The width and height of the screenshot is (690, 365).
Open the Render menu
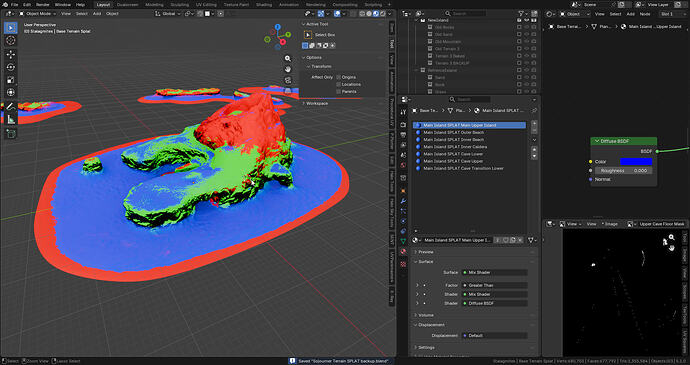pos(43,4)
